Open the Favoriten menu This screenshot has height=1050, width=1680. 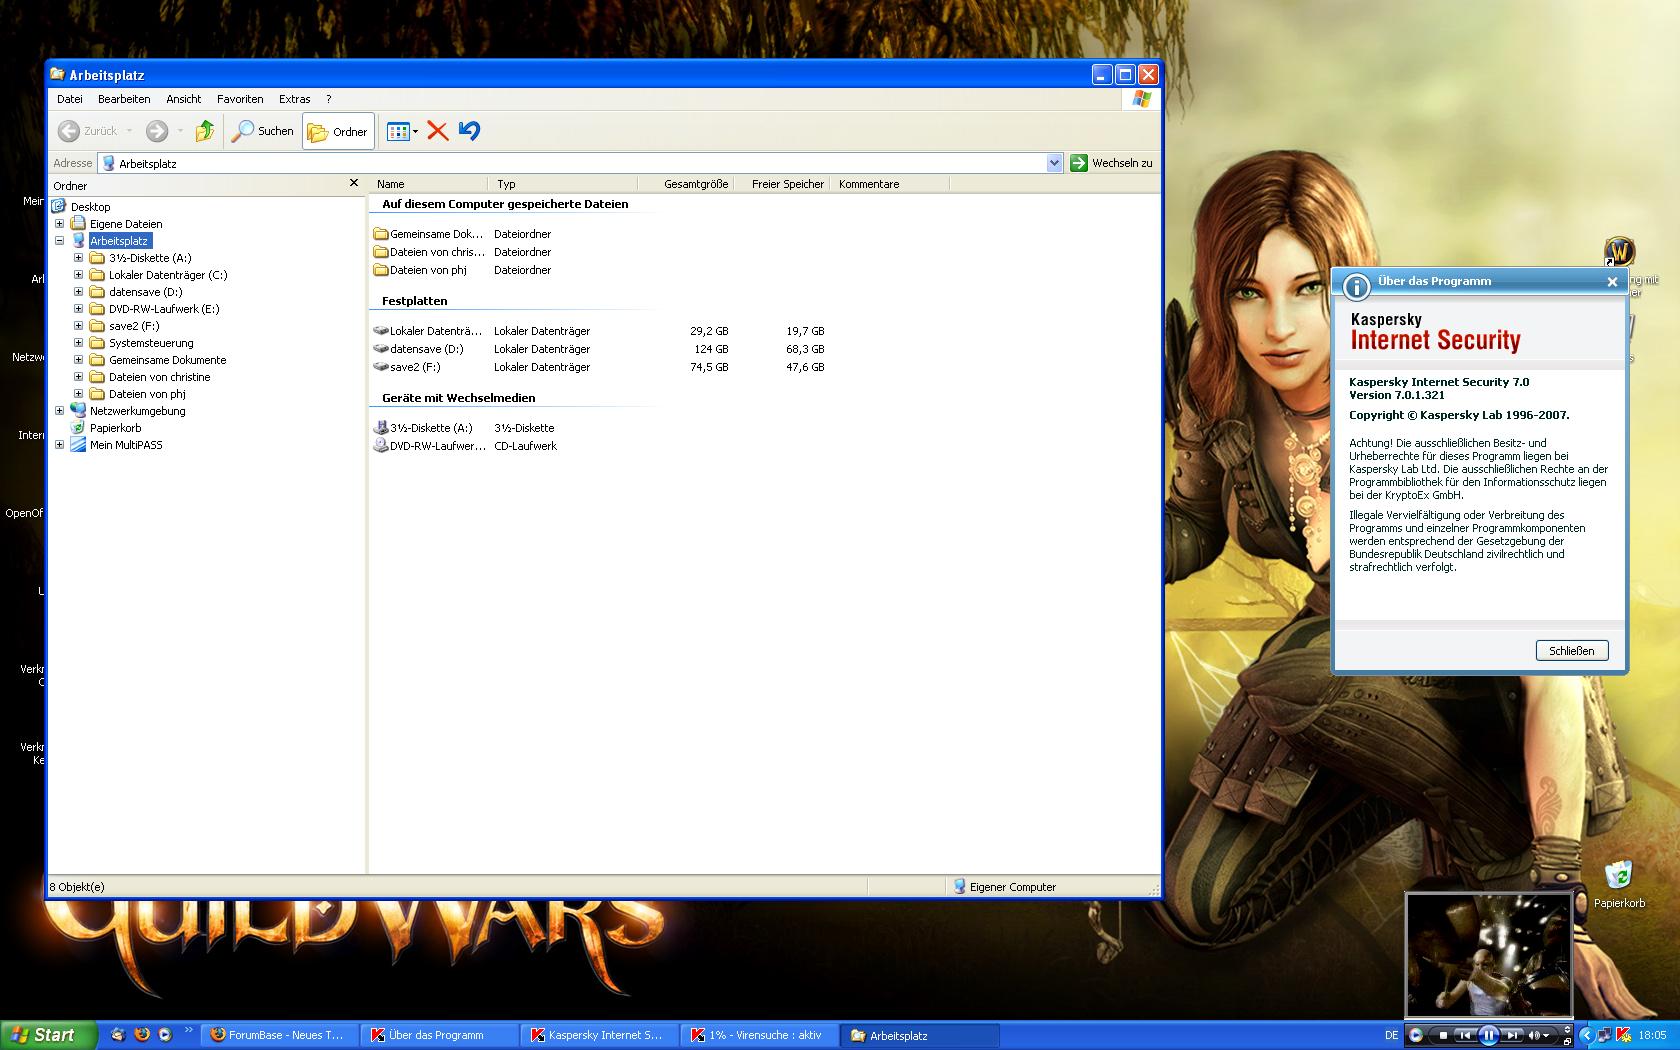(x=240, y=99)
